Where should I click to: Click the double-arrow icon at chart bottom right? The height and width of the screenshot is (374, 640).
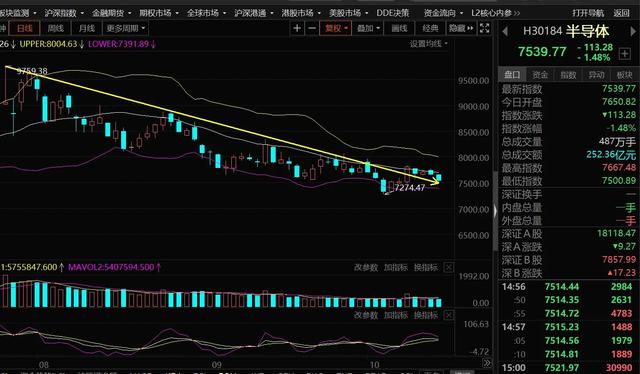[x=487, y=363]
